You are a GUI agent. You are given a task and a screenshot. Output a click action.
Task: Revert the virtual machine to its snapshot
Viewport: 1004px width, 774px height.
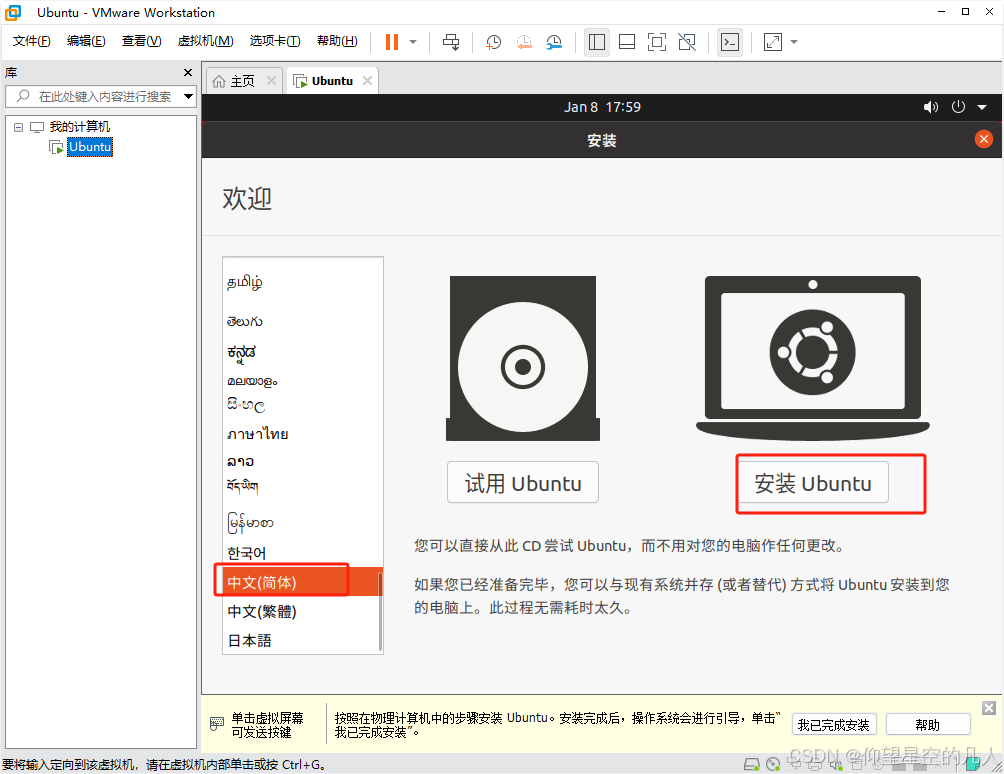524,42
